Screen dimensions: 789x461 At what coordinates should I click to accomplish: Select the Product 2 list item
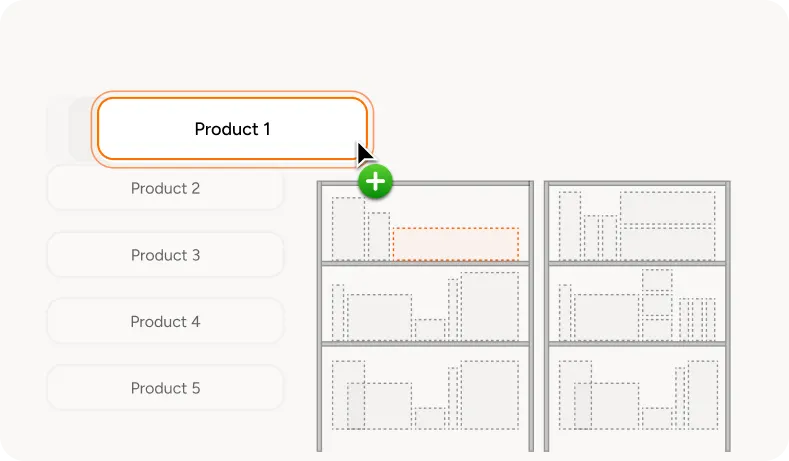pyautogui.click(x=166, y=188)
